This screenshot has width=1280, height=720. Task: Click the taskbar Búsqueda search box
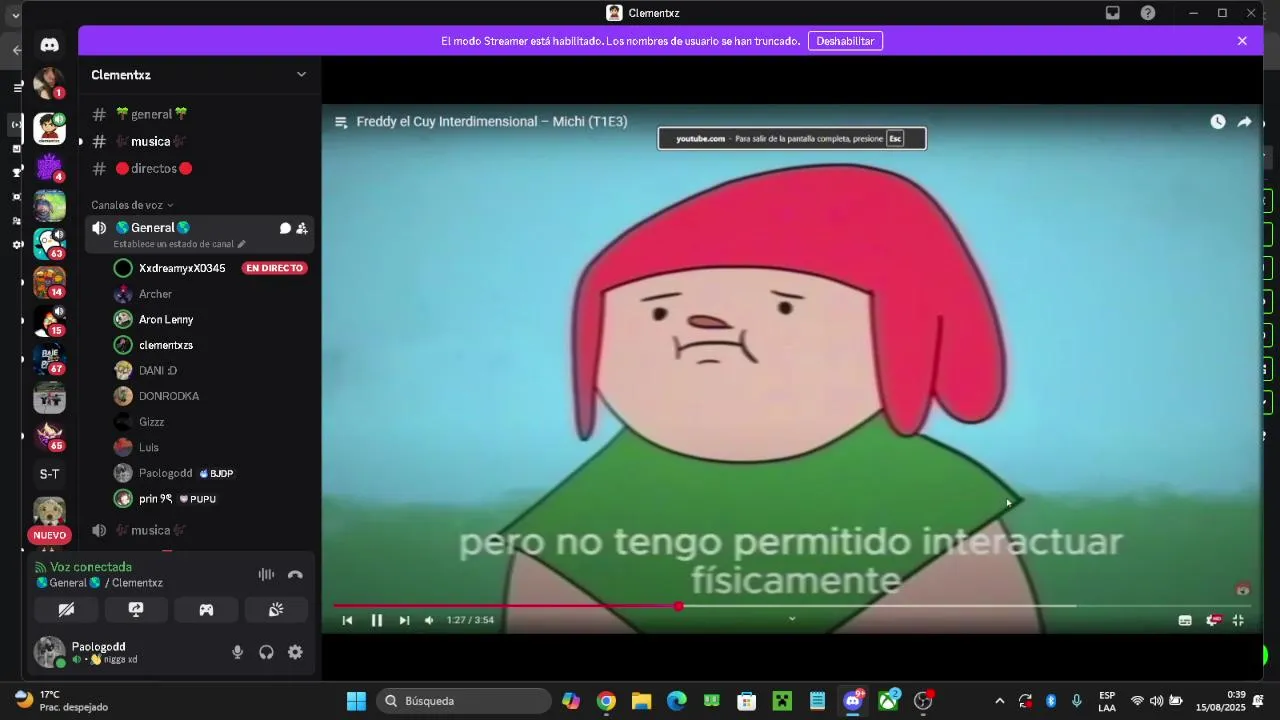(464, 701)
